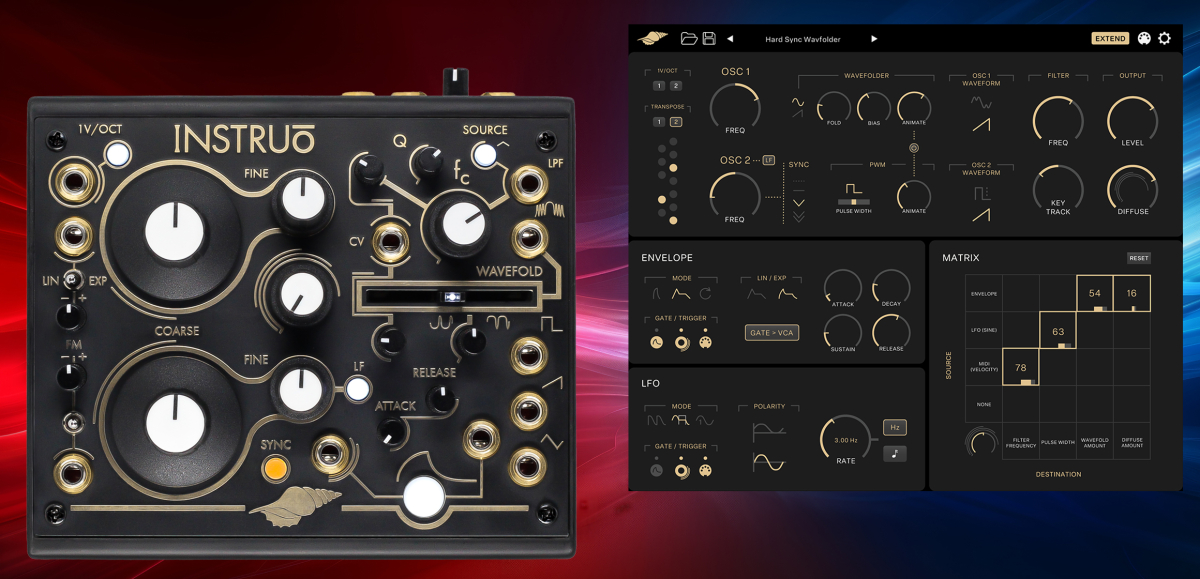Save preset using the floppy disk icon
Image resolution: width=1200 pixels, height=579 pixels.
(709, 38)
